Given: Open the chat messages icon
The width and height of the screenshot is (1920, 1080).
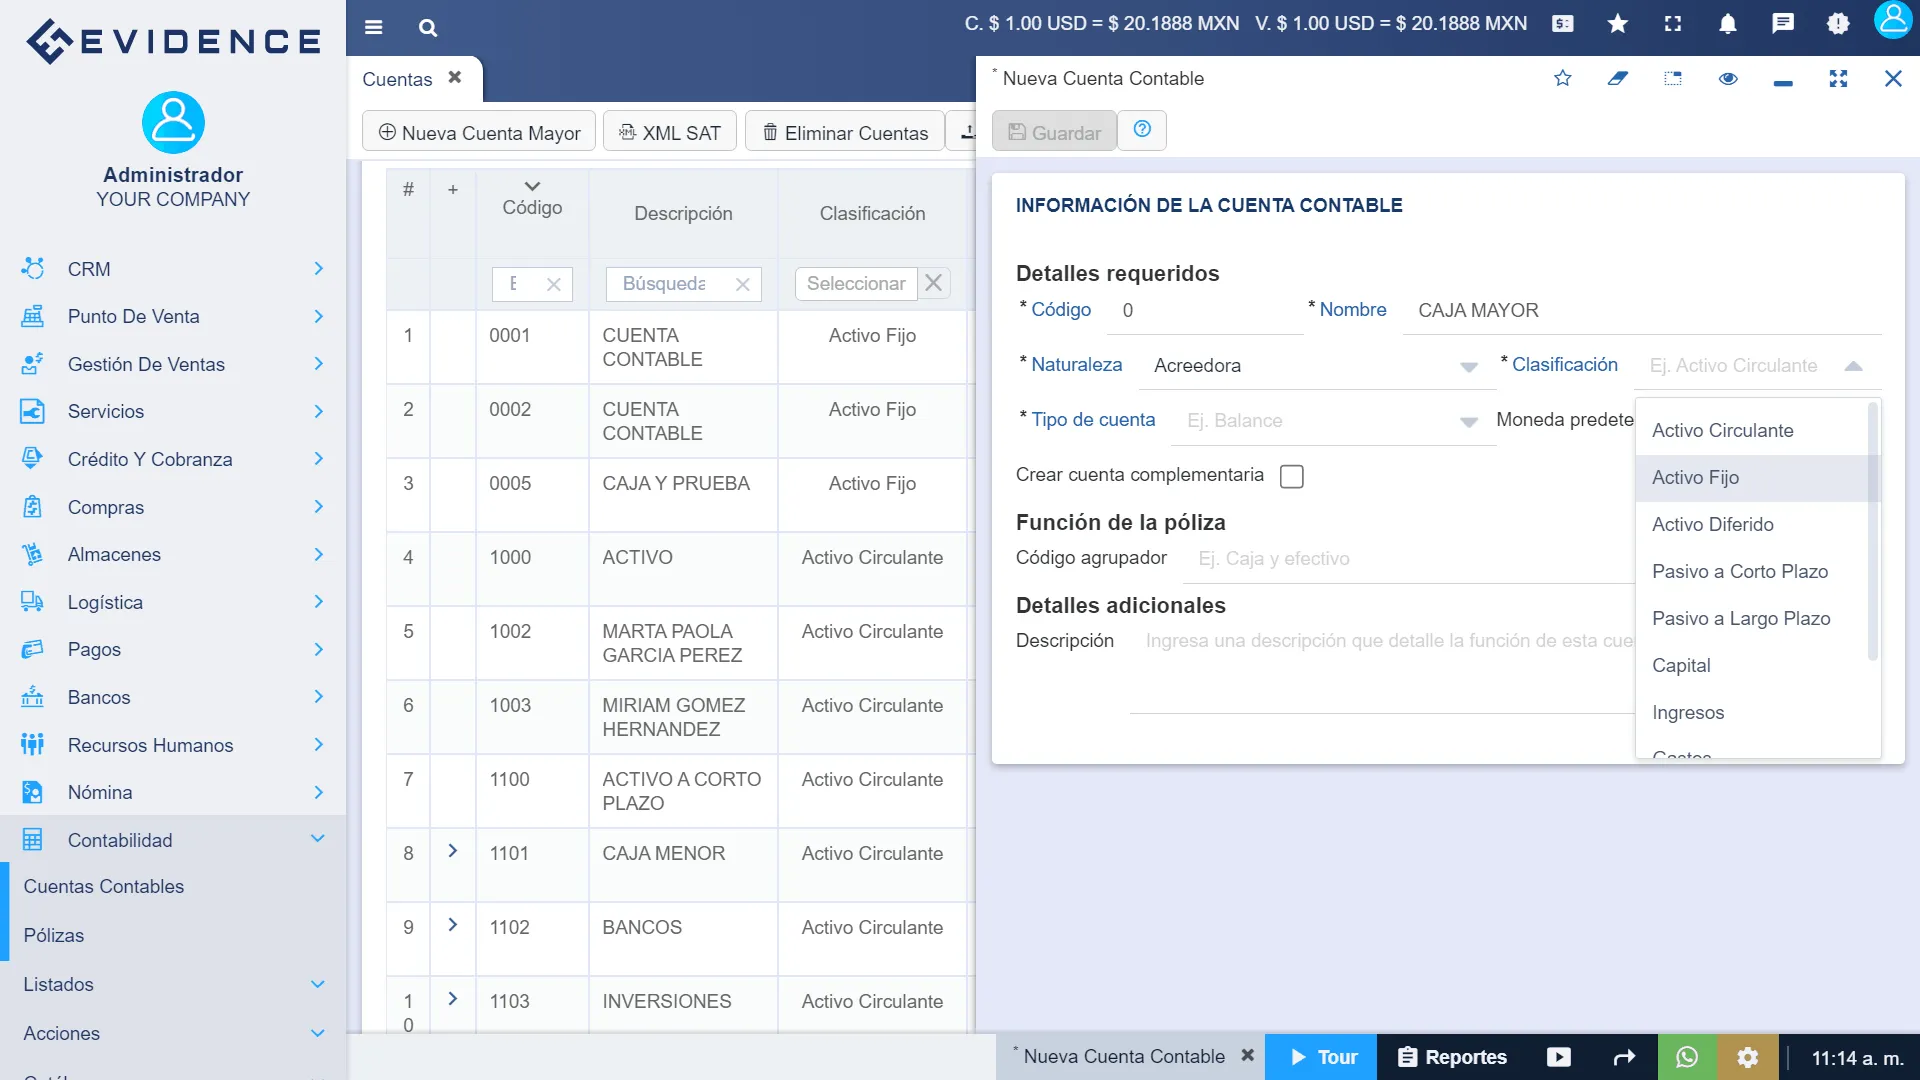Looking at the screenshot, I should (x=1782, y=23).
